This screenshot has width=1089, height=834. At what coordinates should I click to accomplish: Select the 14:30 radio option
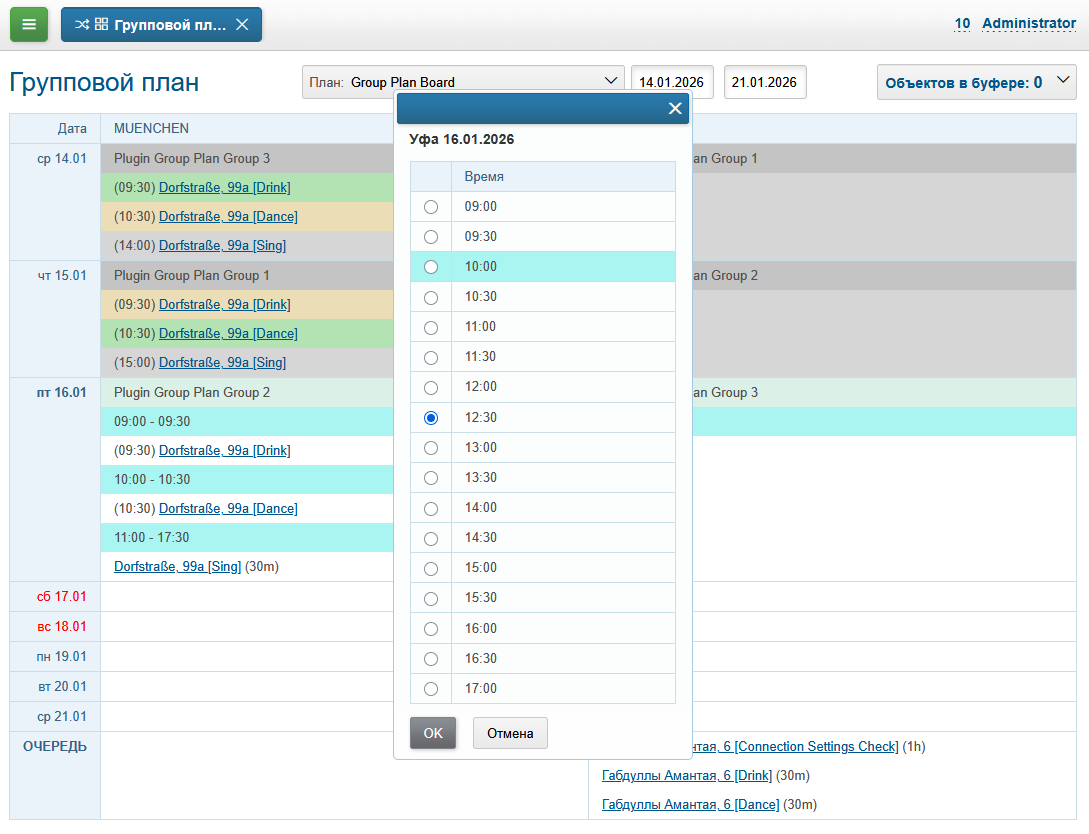pos(431,538)
